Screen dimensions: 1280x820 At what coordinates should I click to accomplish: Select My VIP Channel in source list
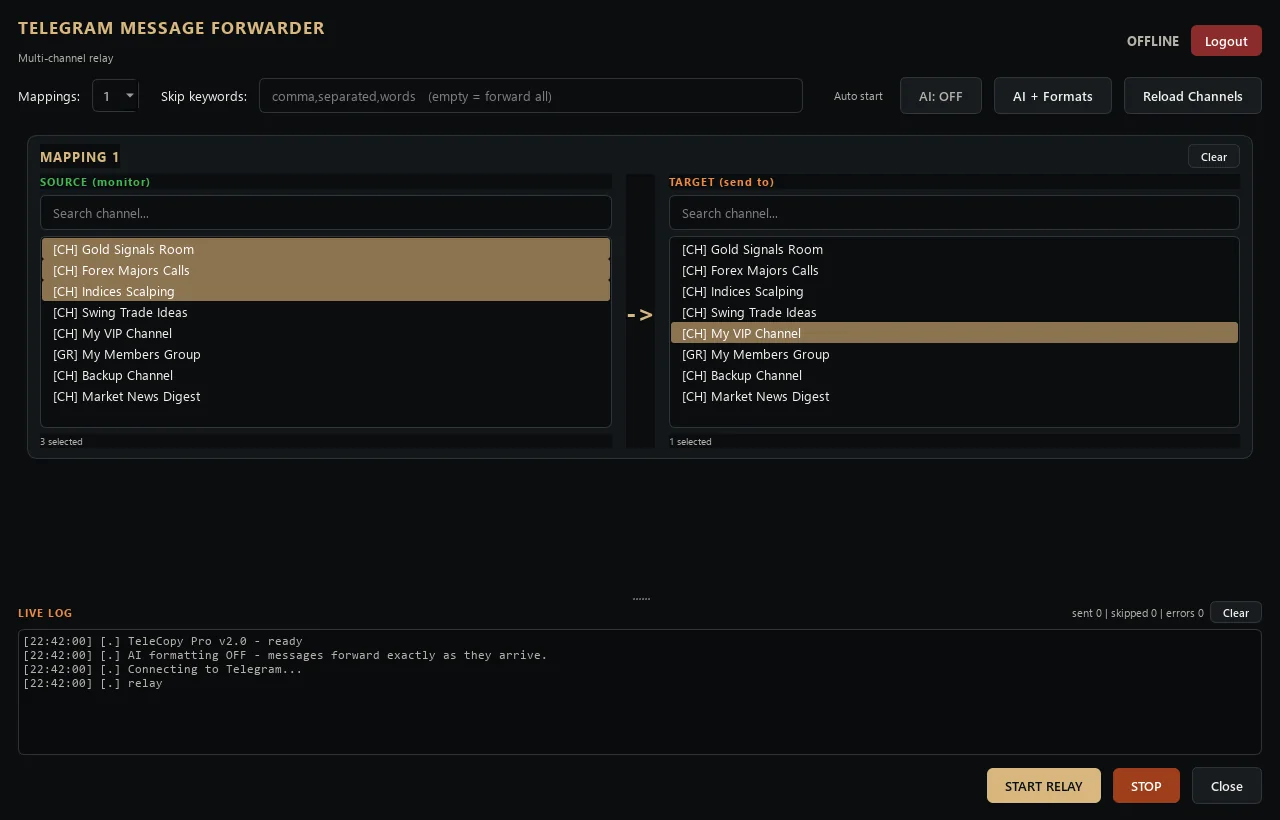point(325,333)
